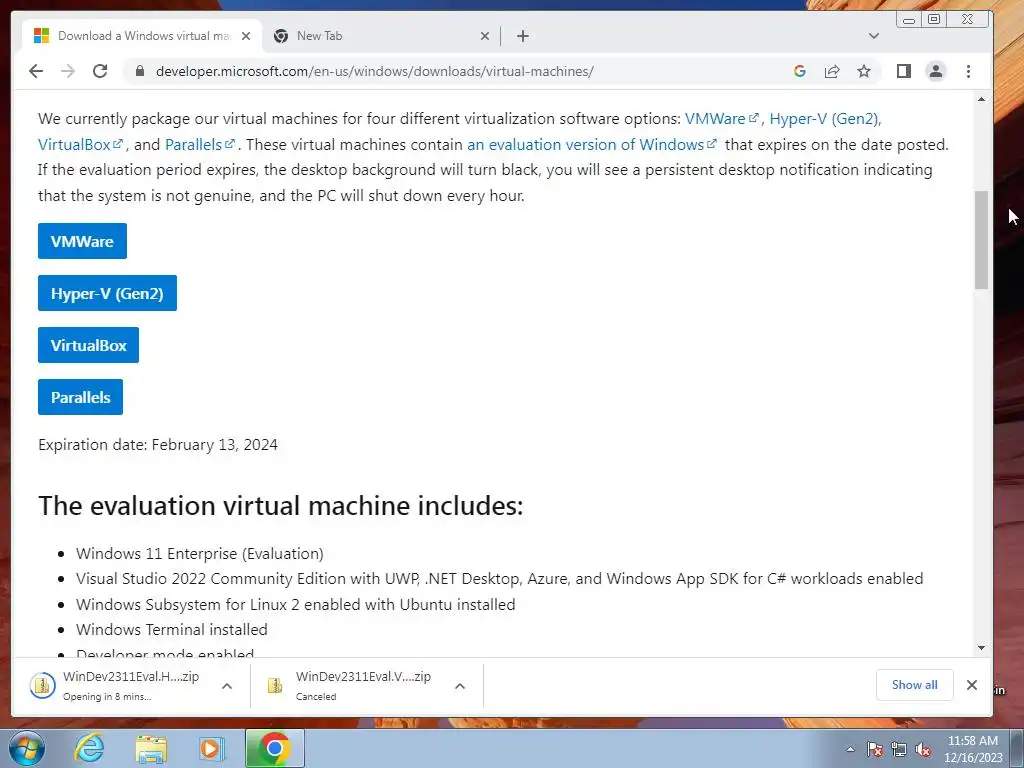The height and width of the screenshot is (768, 1024).
Task: Click the page scrollbar up arrow
Action: click(x=981, y=99)
